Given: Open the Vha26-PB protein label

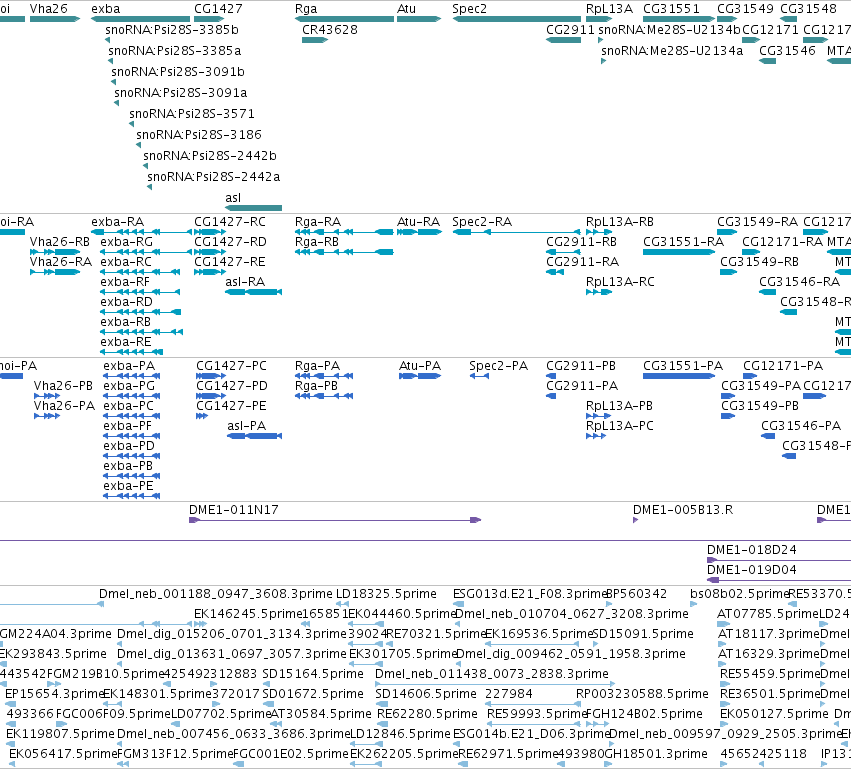Looking at the screenshot, I should point(63,386).
